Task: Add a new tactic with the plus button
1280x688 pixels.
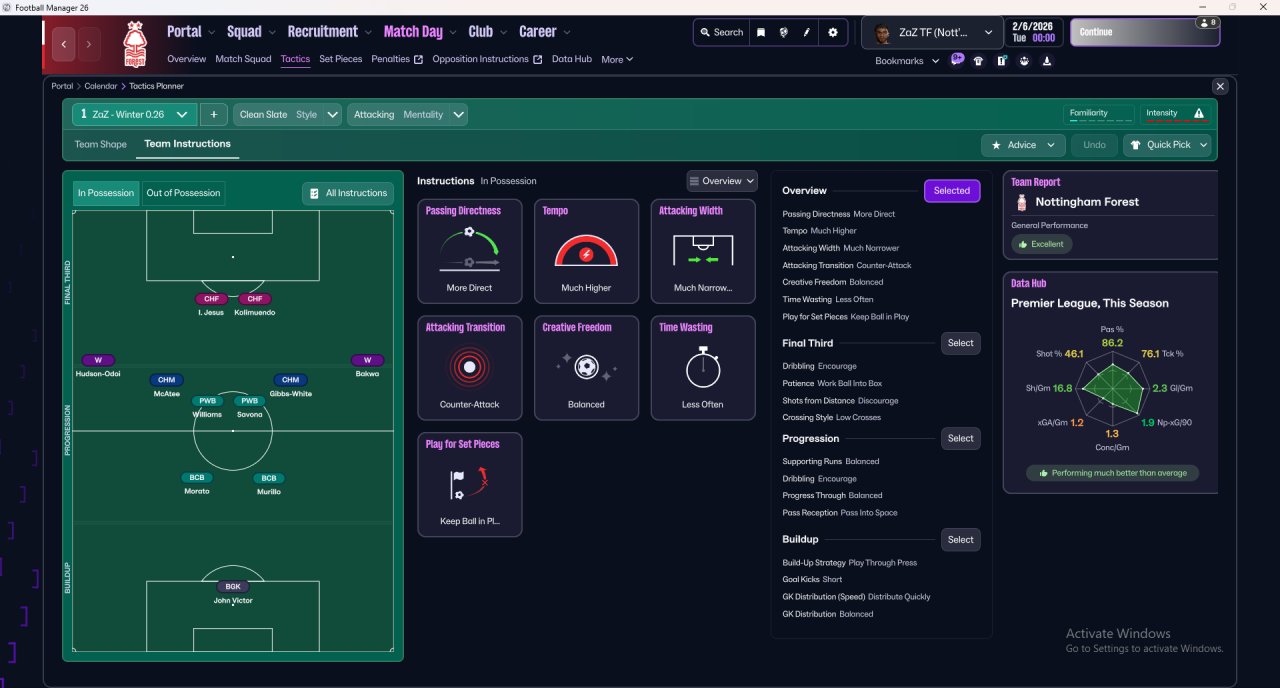Action: pyautogui.click(x=214, y=114)
